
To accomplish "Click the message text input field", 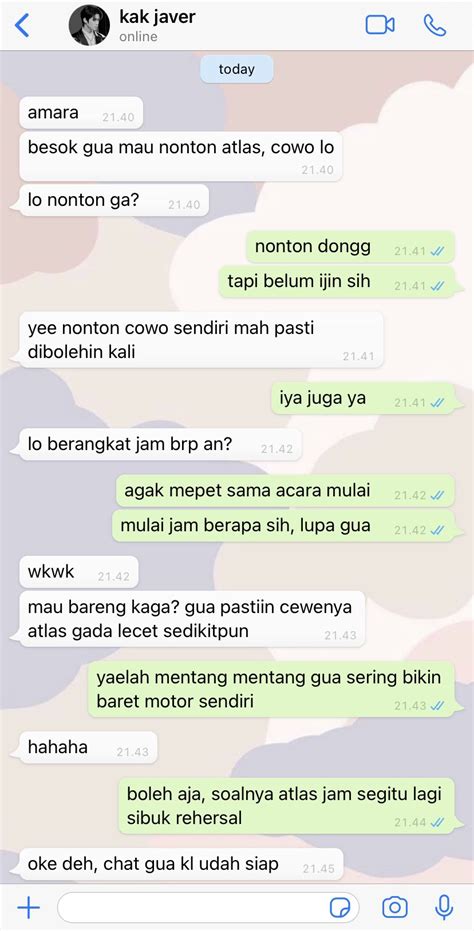I will (x=208, y=907).
